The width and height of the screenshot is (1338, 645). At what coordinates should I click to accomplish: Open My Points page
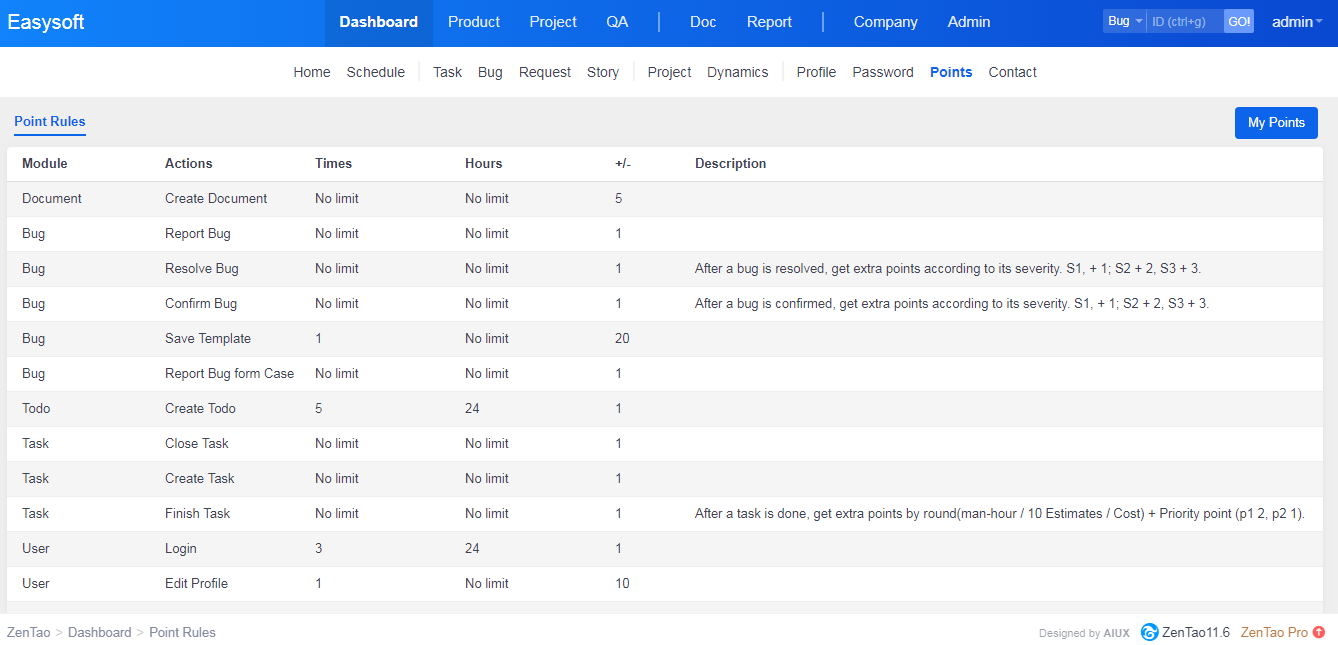coord(1276,123)
